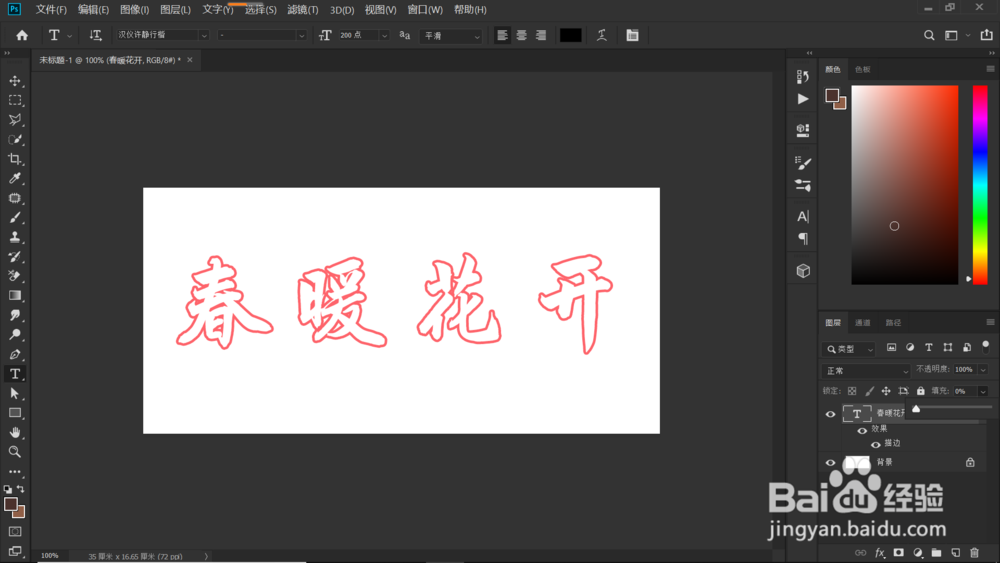Open the Actions panel play icon
Image resolution: width=1000 pixels, height=563 pixels.
tap(803, 99)
